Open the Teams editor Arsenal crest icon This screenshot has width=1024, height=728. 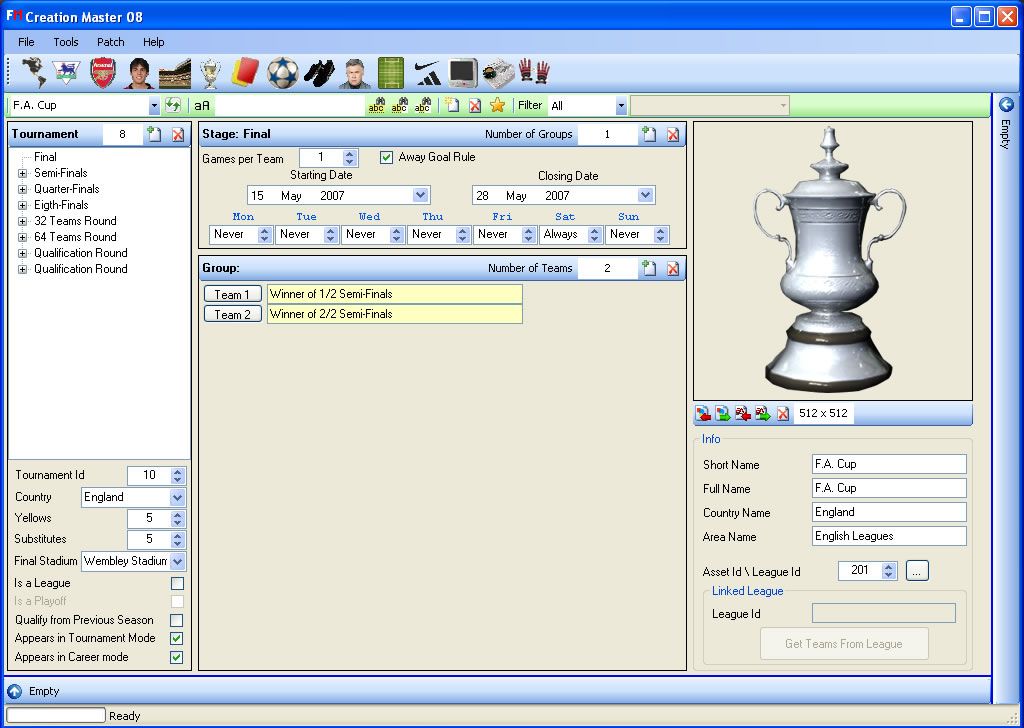pyautogui.click(x=103, y=72)
